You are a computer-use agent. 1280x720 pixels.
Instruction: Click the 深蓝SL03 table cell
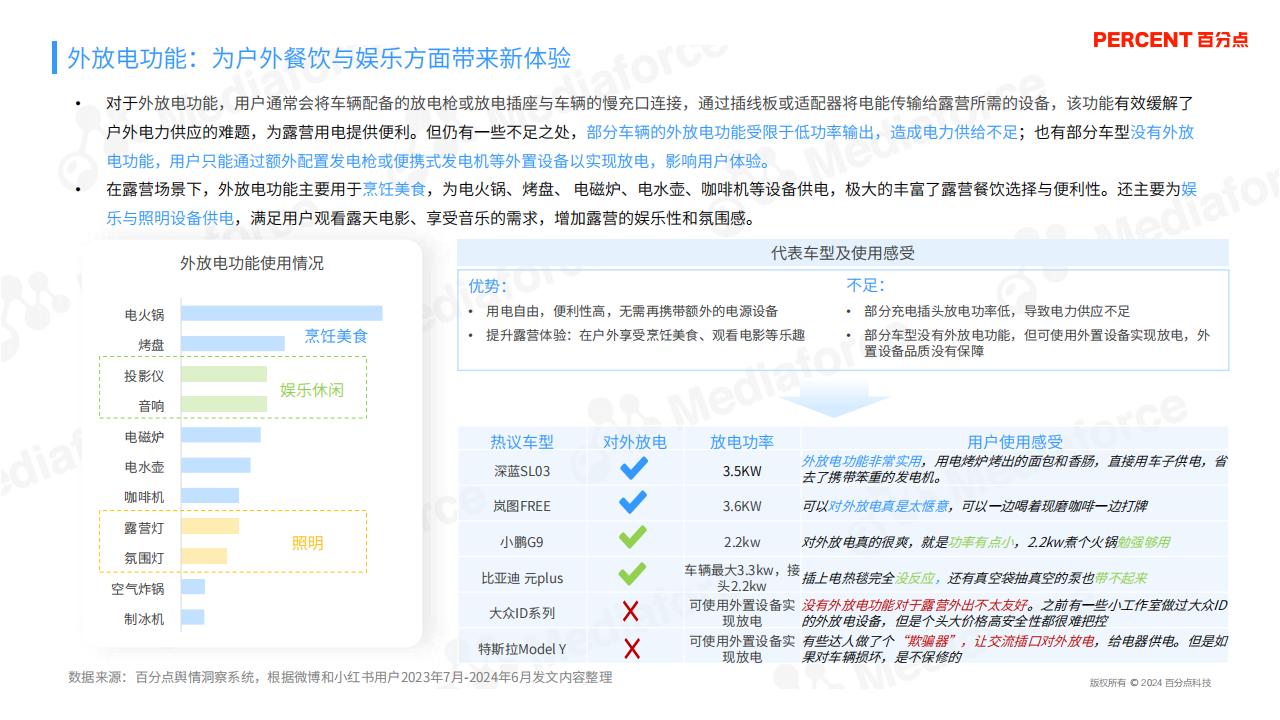coord(521,470)
